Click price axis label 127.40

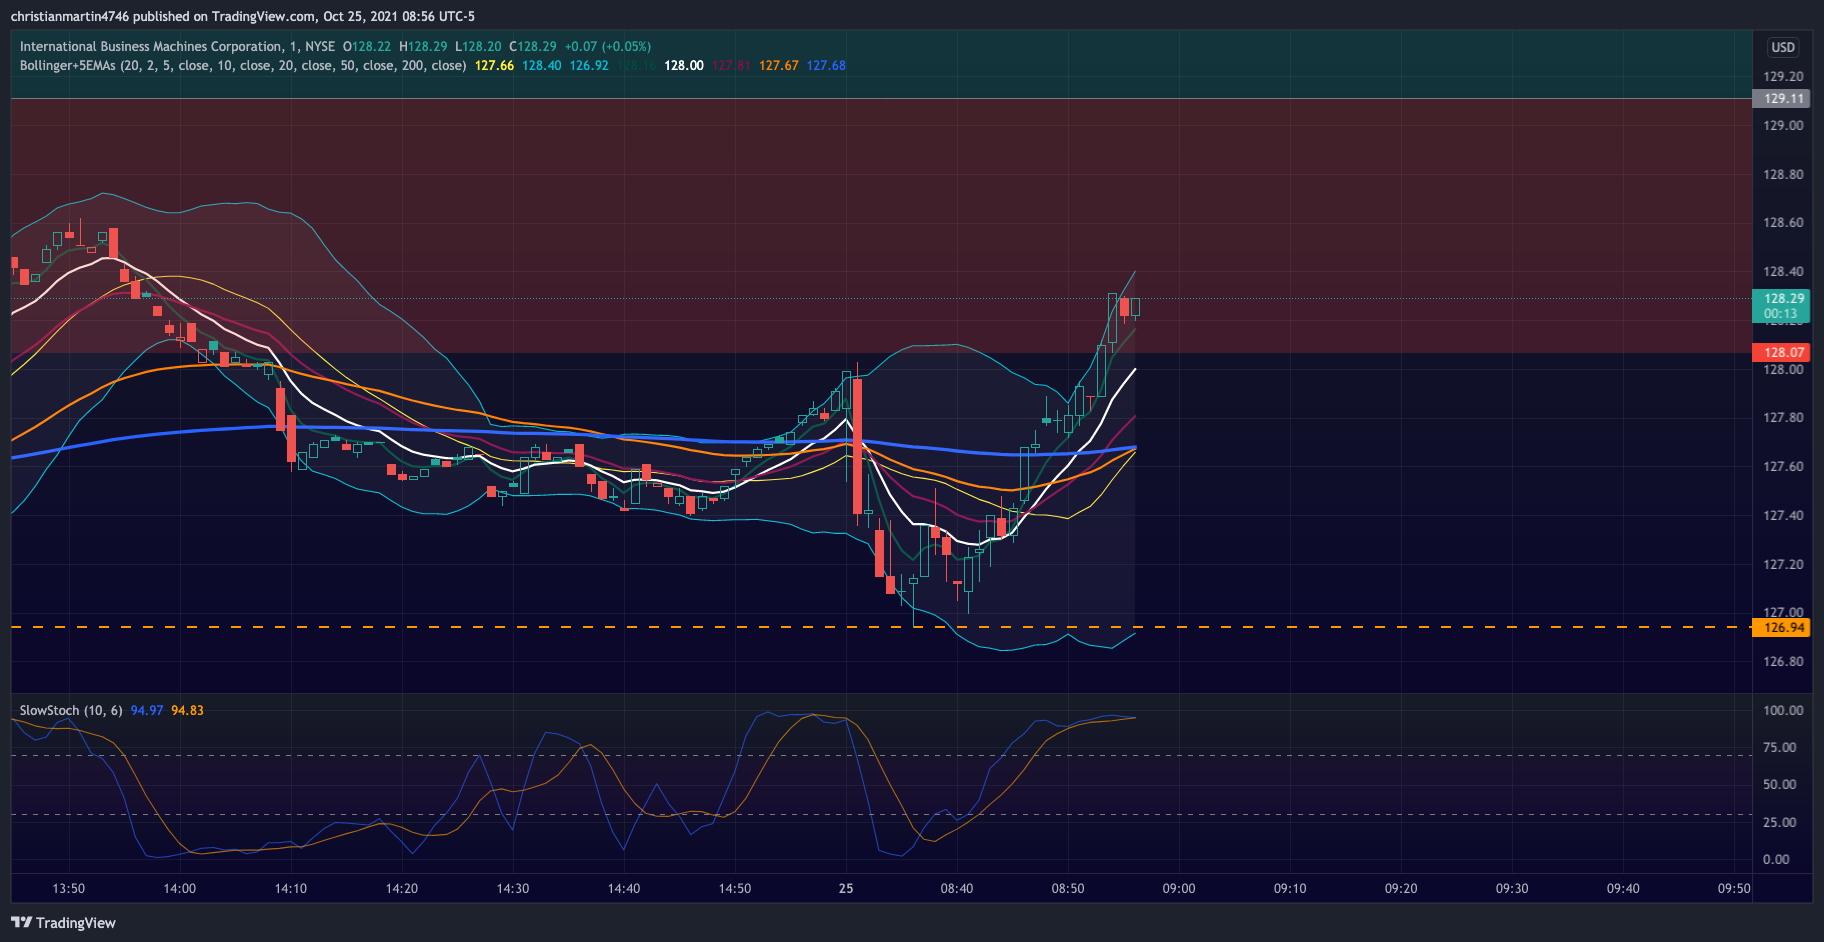pyautogui.click(x=1783, y=515)
